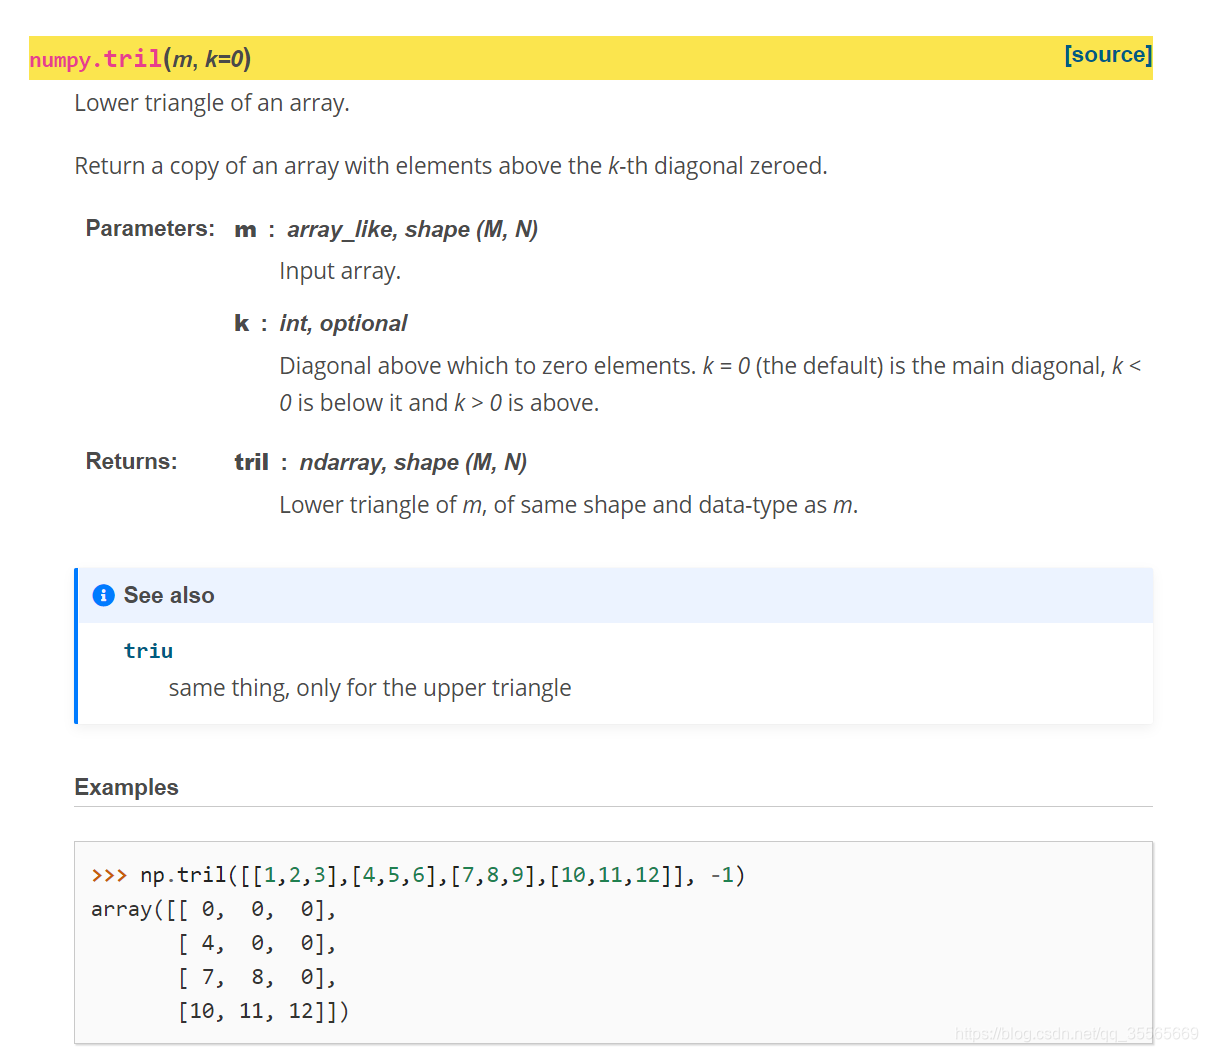
Task: Click the numpy.tril function signature
Action: 140,59
